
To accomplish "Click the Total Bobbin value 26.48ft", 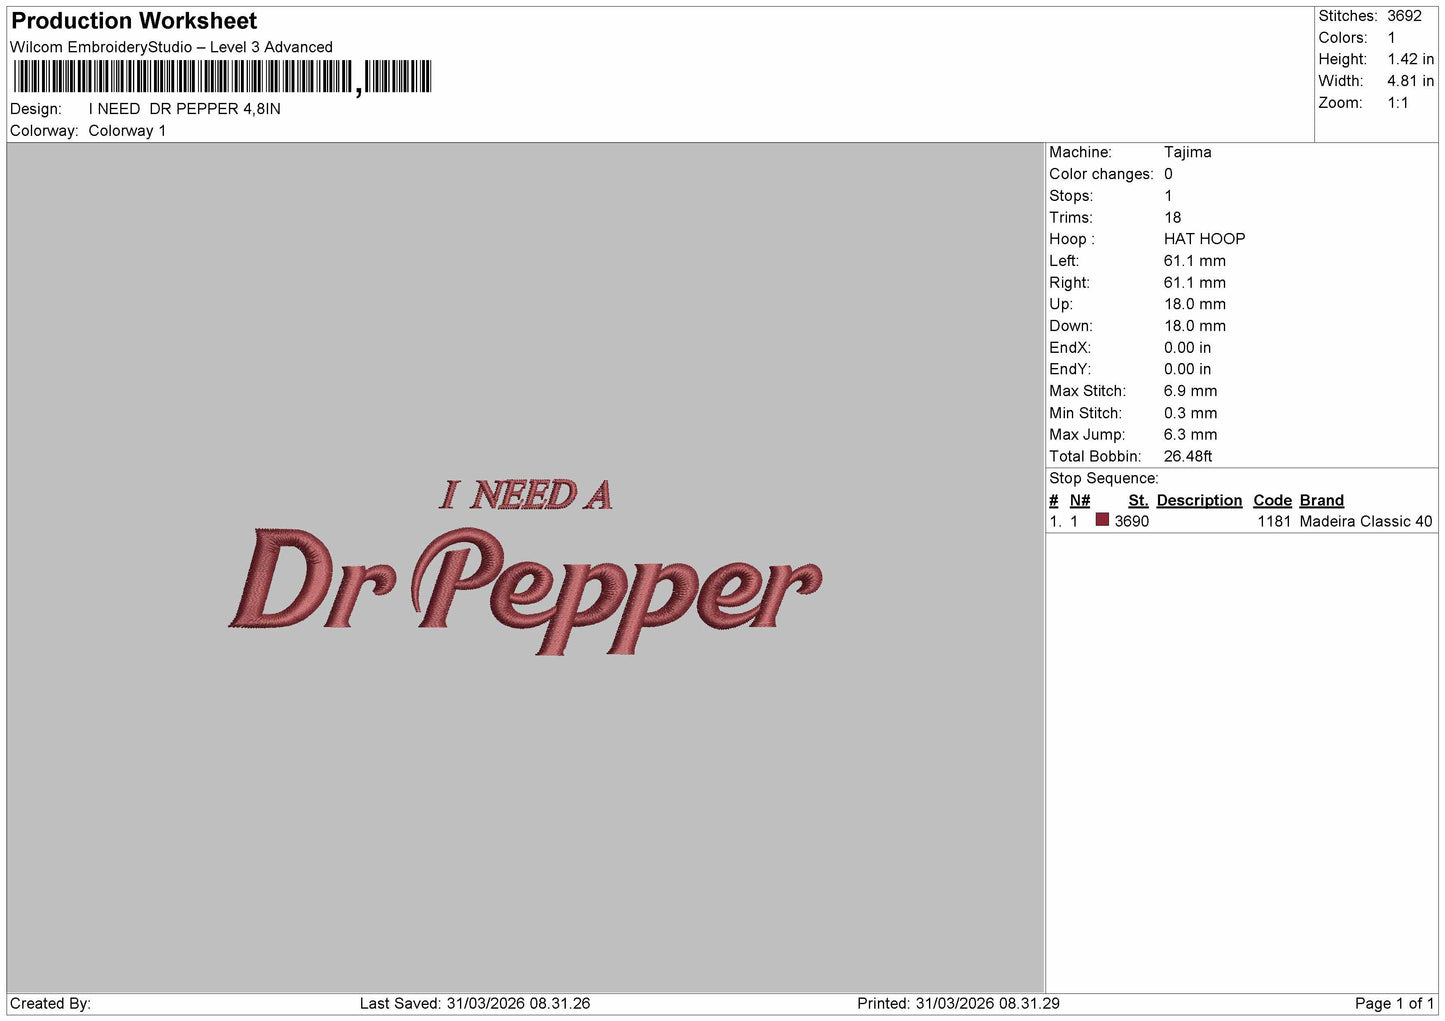I will click(1188, 456).
